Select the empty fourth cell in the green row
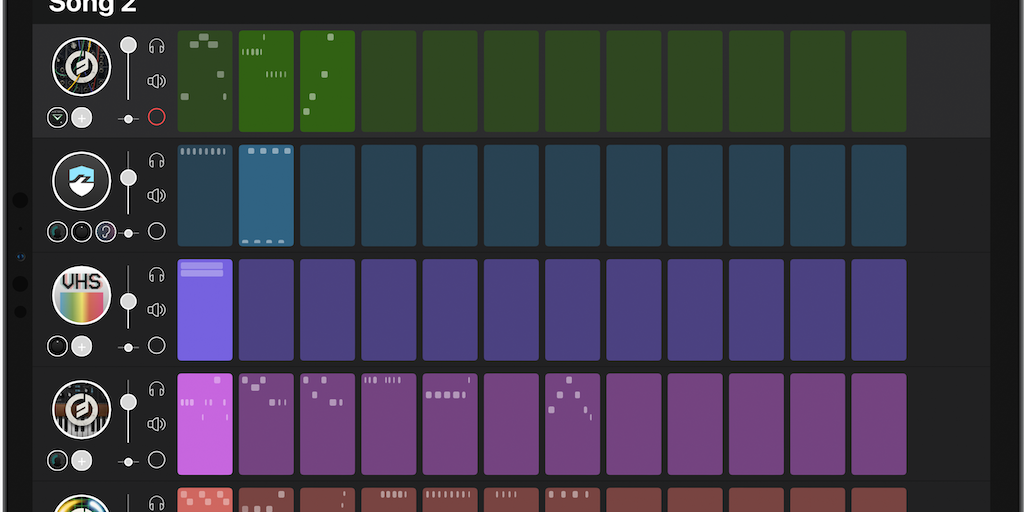The width and height of the screenshot is (1024, 512). coord(389,81)
